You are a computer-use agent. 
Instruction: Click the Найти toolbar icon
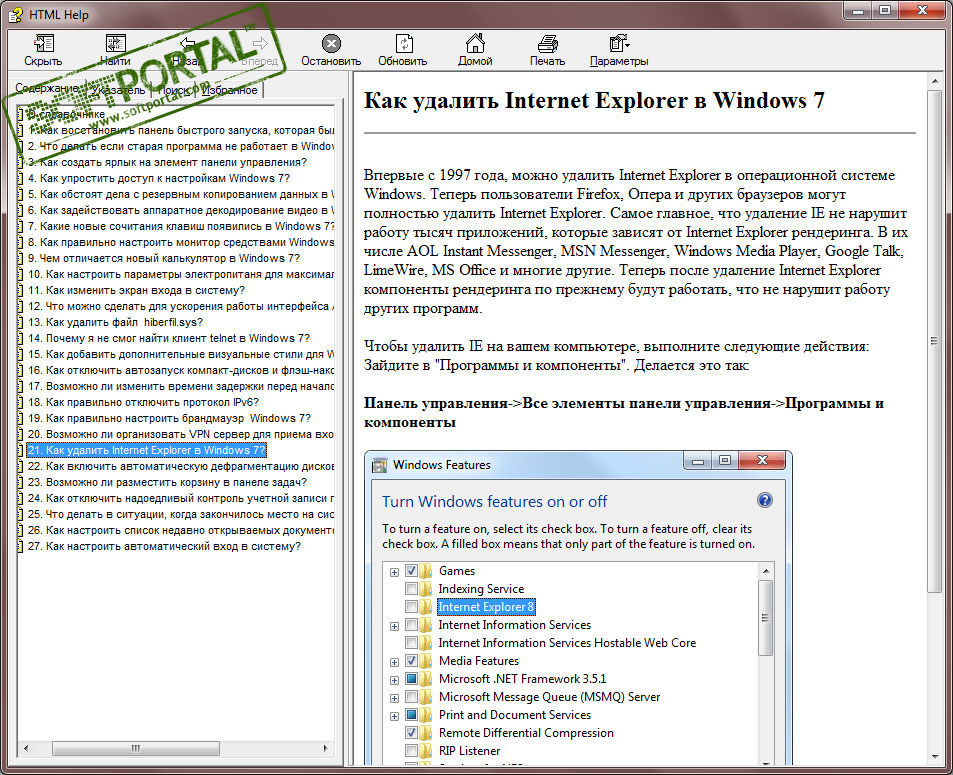(115, 44)
